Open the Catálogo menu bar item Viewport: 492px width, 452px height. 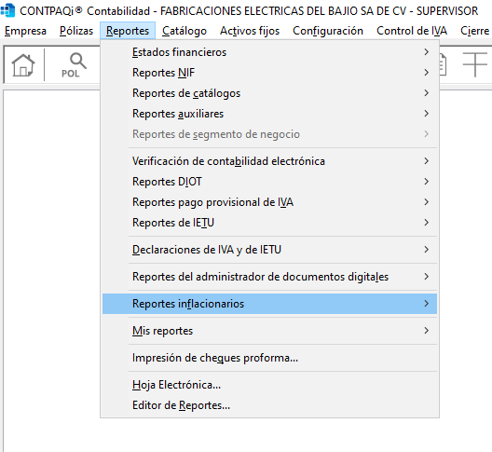click(x=184, y=31)
